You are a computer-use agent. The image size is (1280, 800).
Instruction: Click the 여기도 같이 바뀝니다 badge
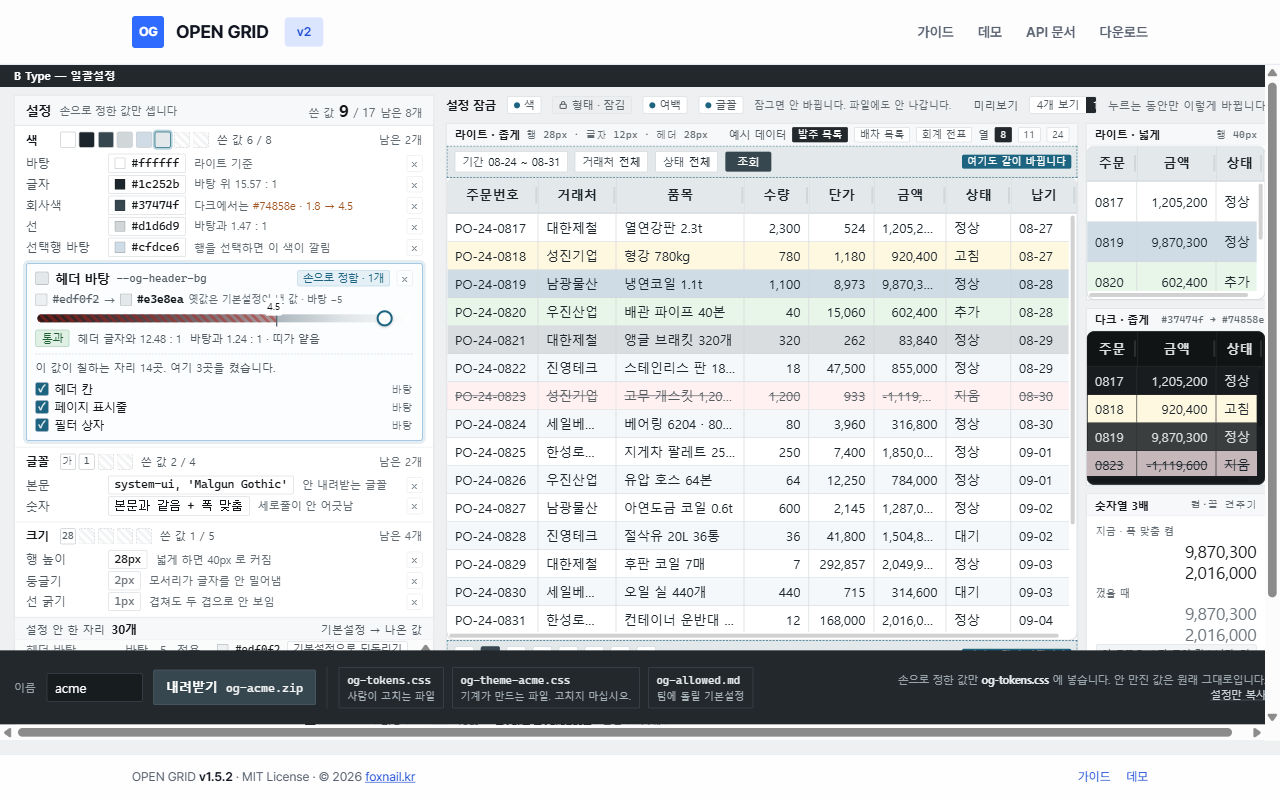click(1017, 161)
